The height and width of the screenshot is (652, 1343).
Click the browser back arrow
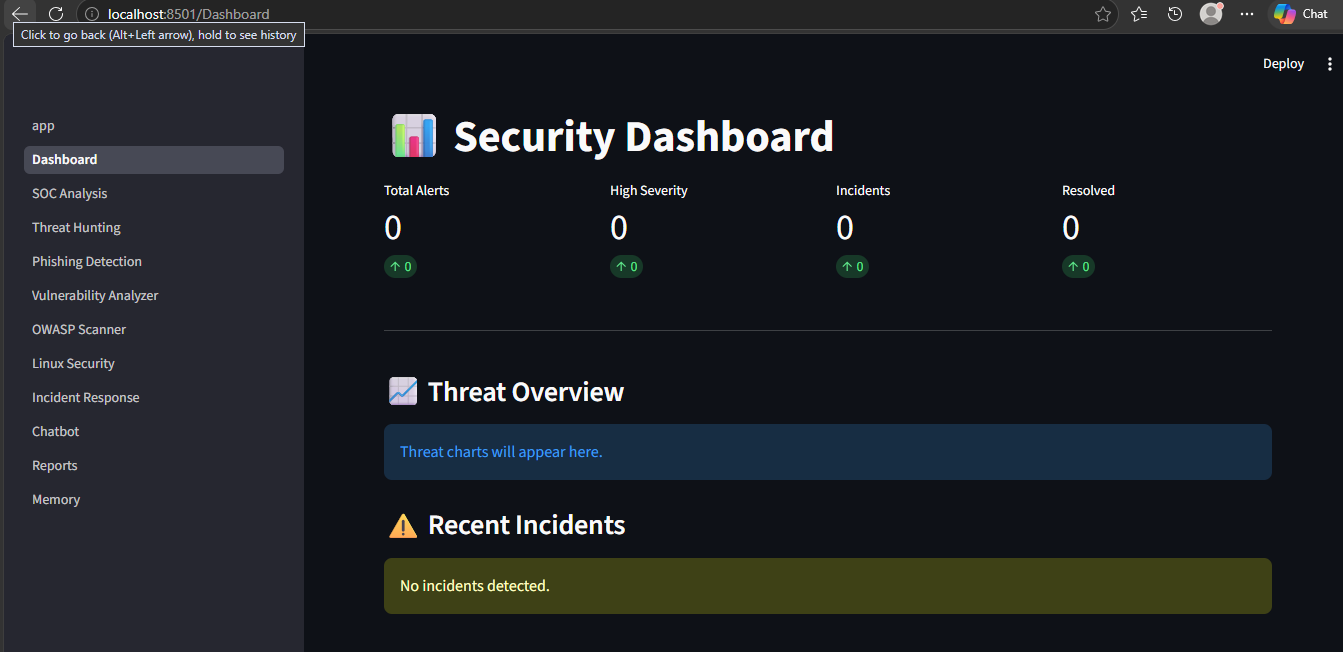tap(20, 14)
